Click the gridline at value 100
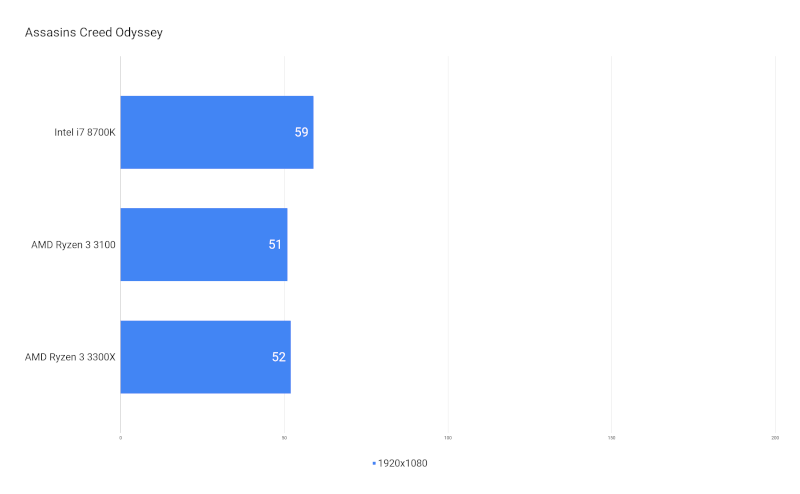The image size is (800, 494). click(448, 244)
